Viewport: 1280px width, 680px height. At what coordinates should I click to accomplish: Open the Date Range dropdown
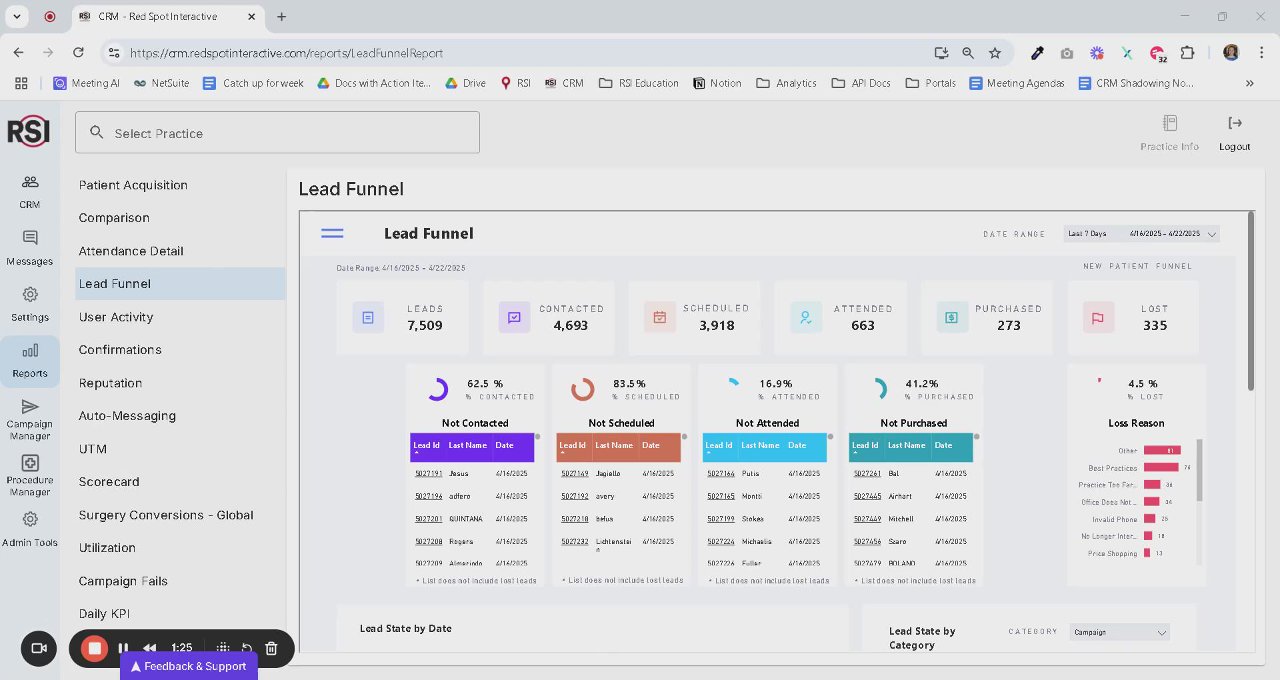(1141, 233)
